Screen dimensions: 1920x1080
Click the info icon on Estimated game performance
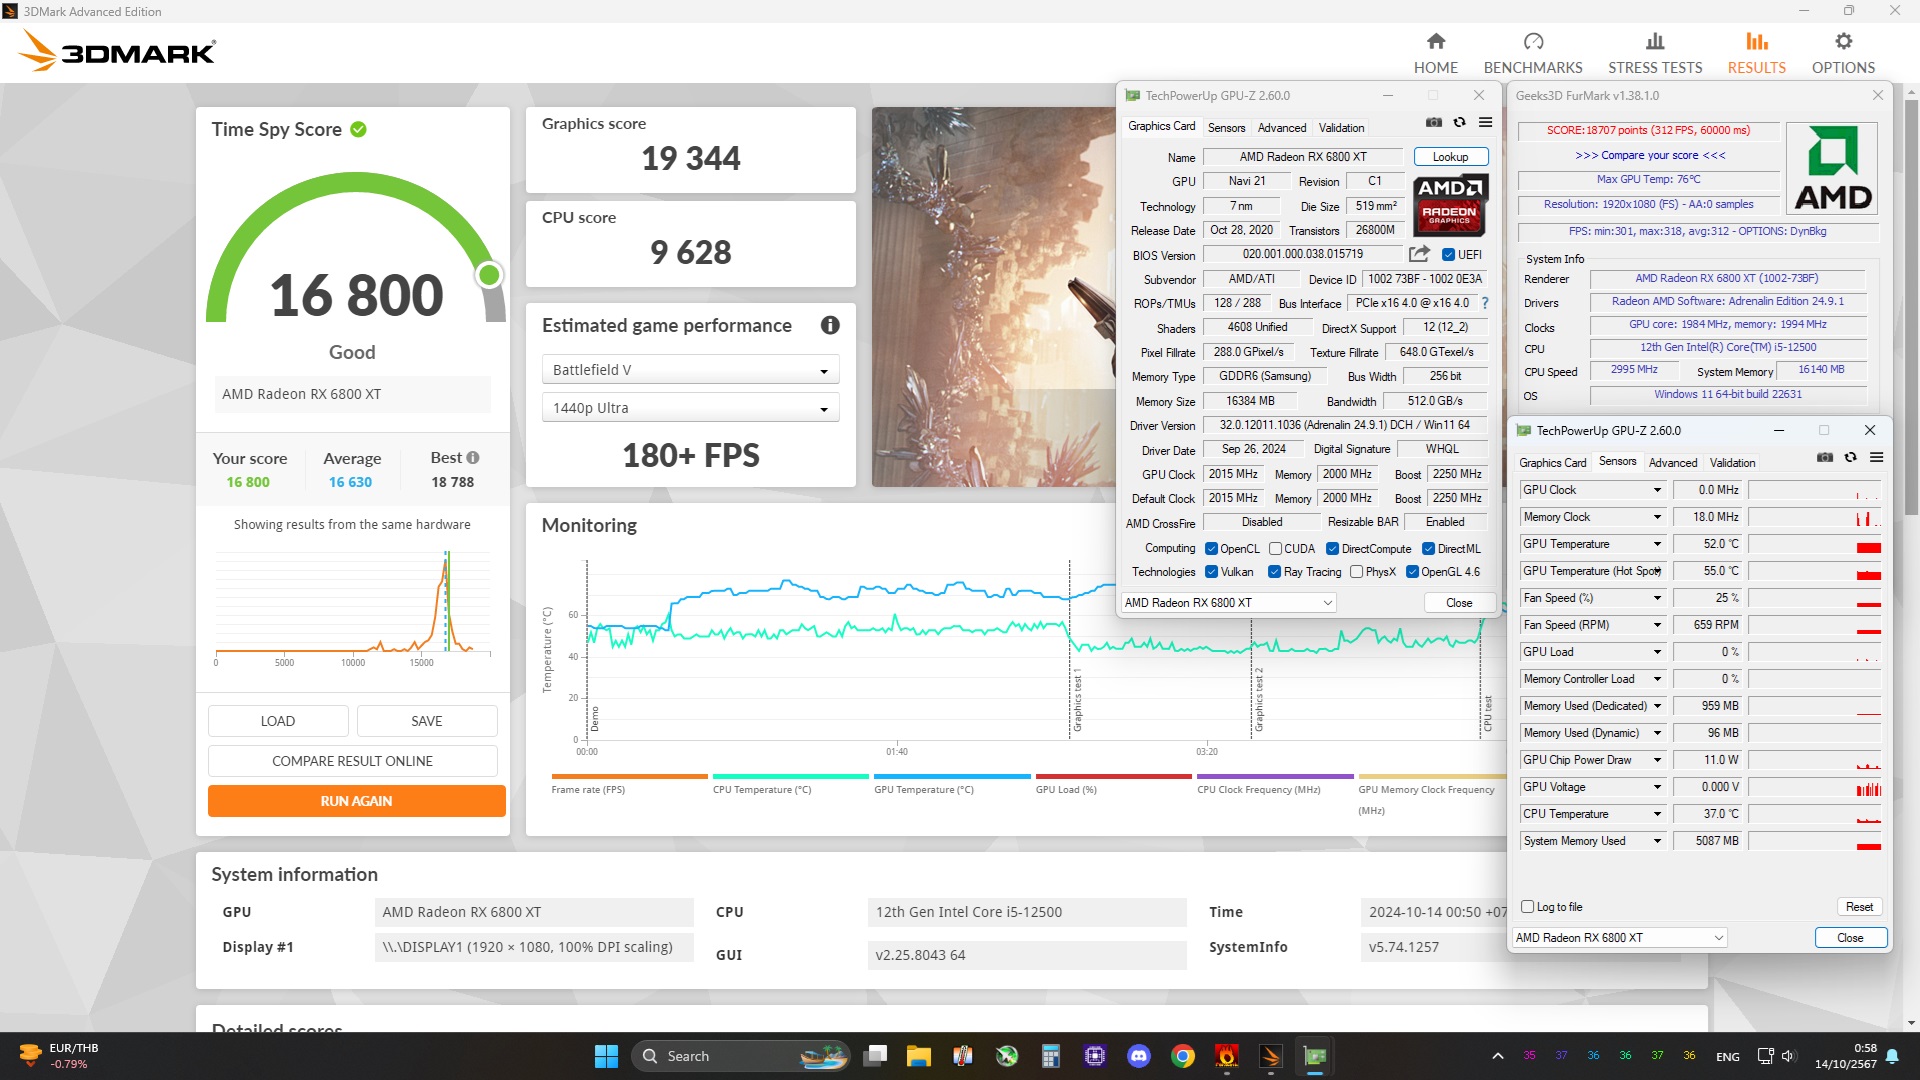(829, 325)
